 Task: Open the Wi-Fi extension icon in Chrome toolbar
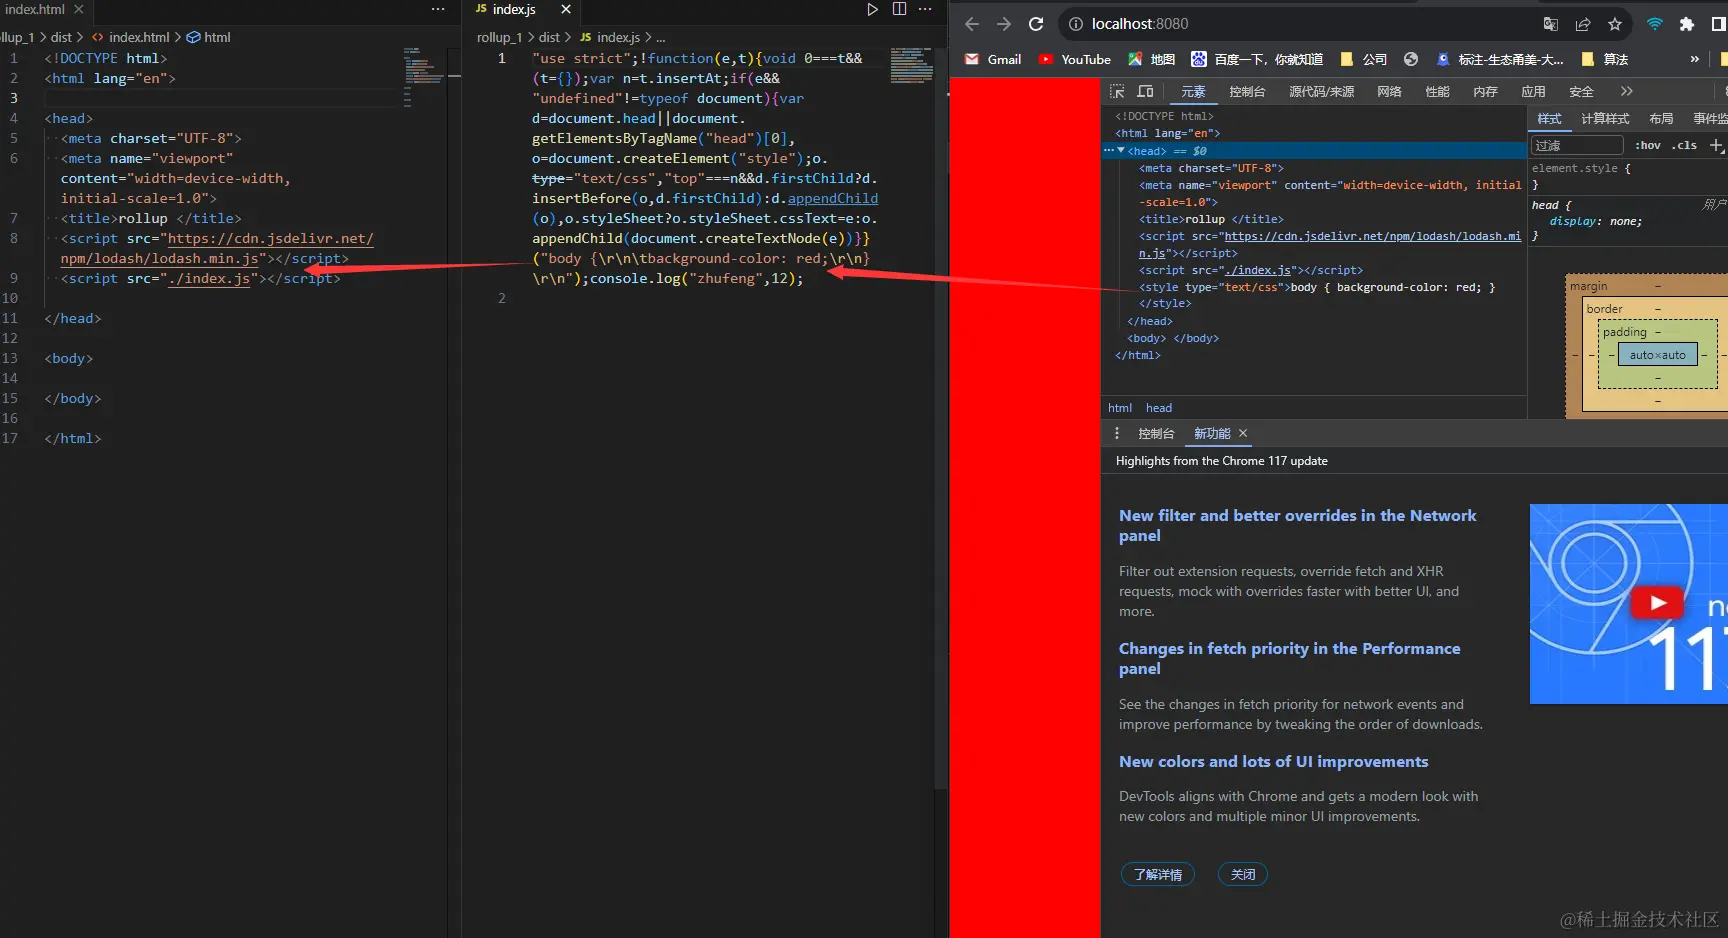coord(1655,24)
